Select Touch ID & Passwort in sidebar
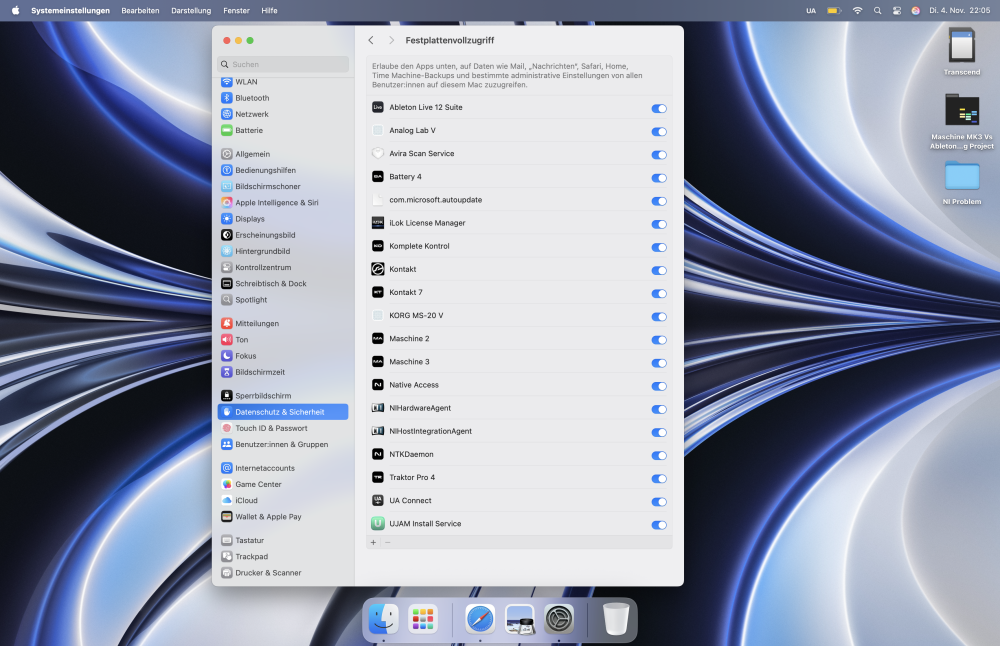 (271, 428)
